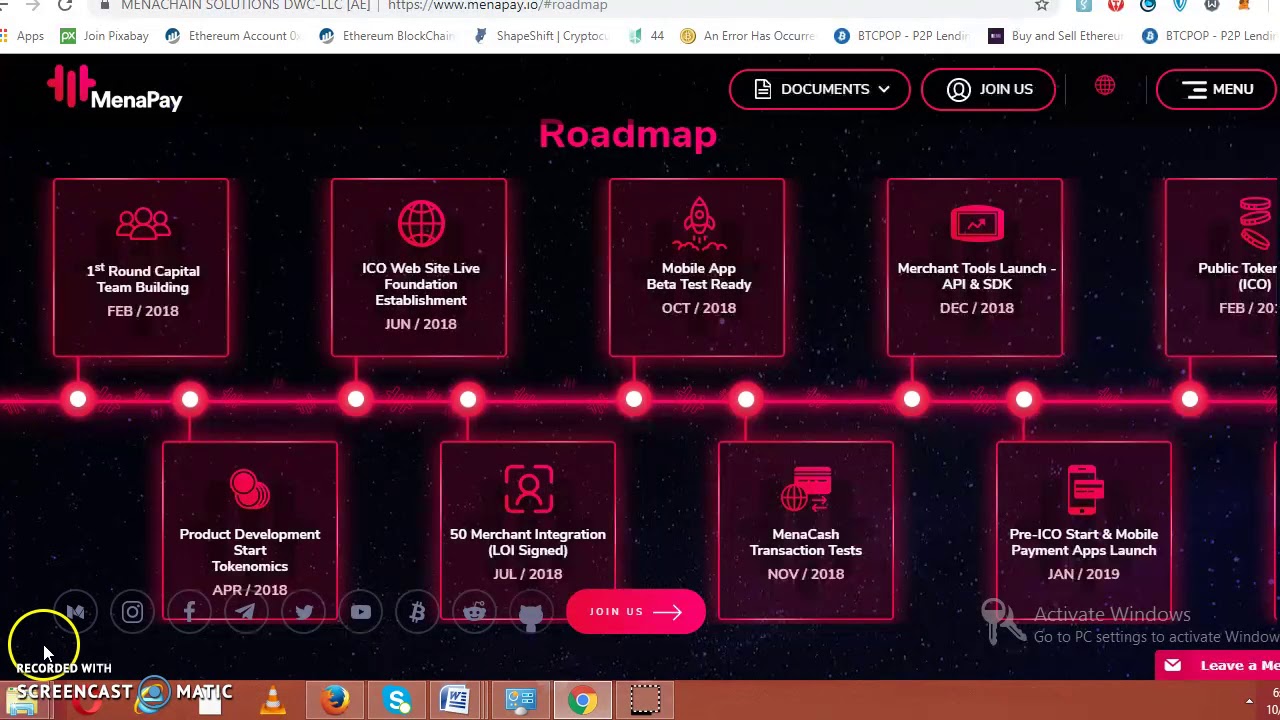Open the Facebook social icon
Screen dimensions: 1280x720
(189, 612)
